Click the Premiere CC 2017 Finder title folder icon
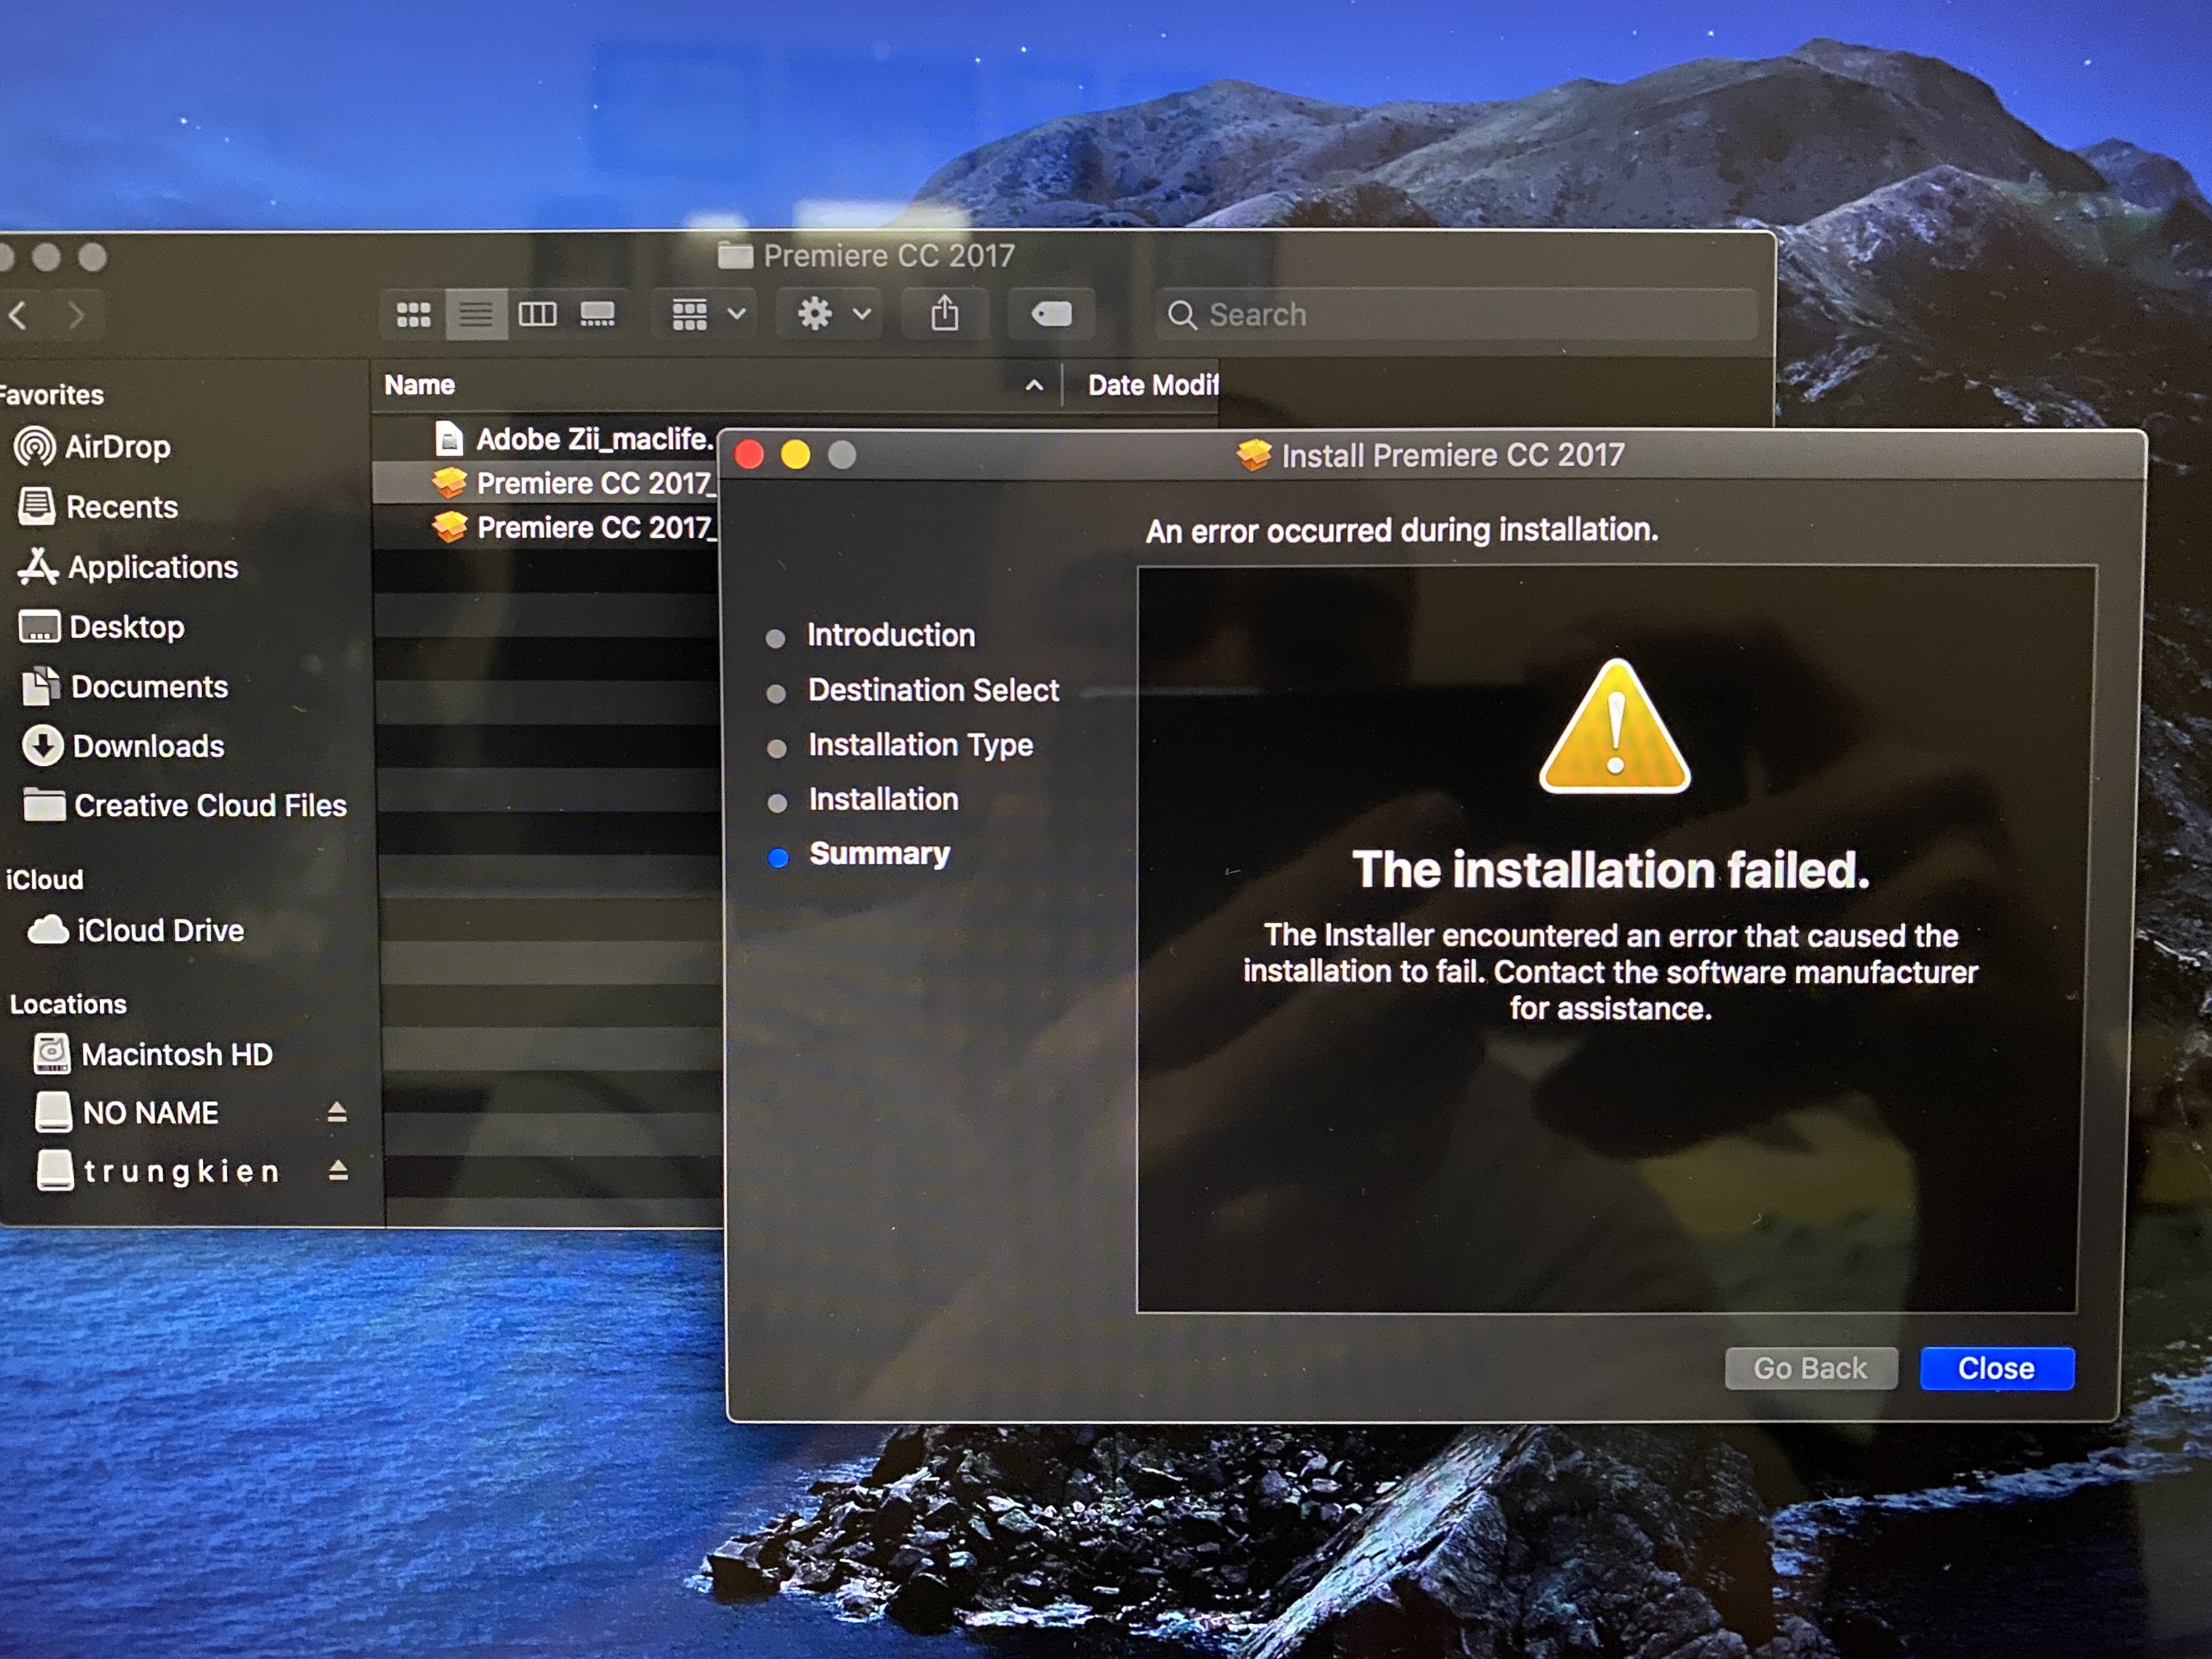This screenshot has height=1659, width=2212. [735, 256]
